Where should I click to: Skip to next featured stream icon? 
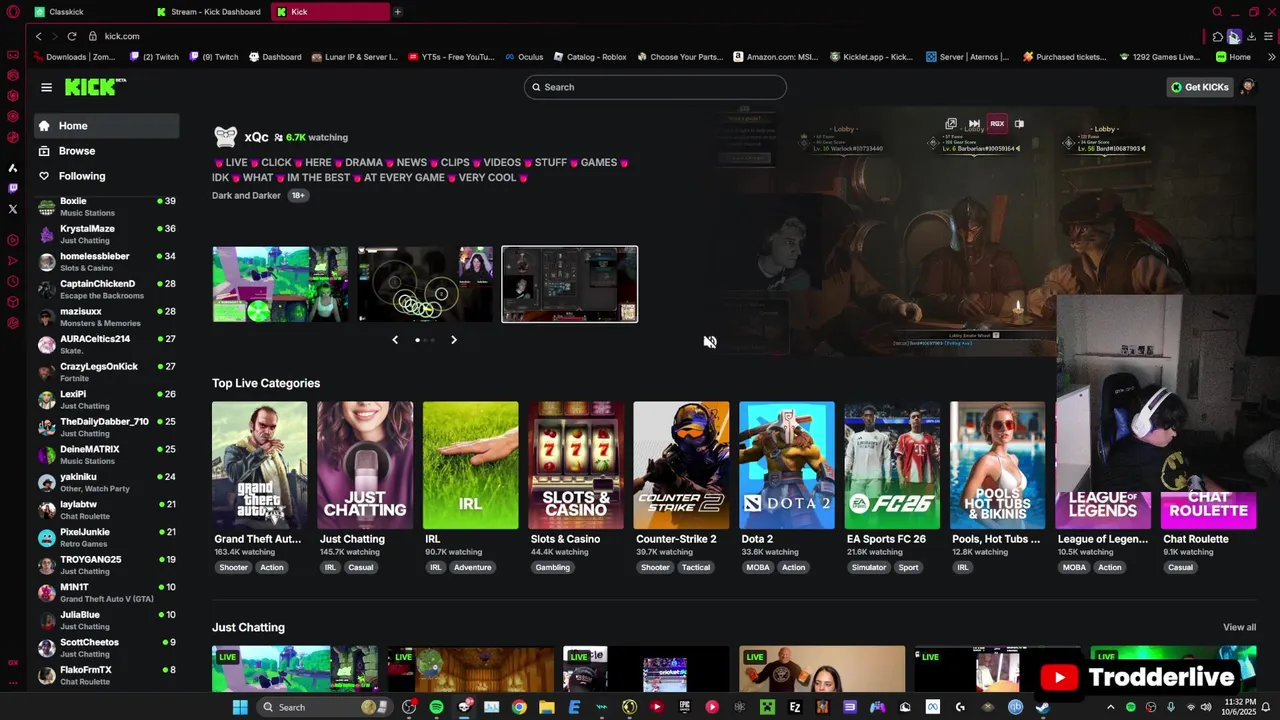point(974,124)
